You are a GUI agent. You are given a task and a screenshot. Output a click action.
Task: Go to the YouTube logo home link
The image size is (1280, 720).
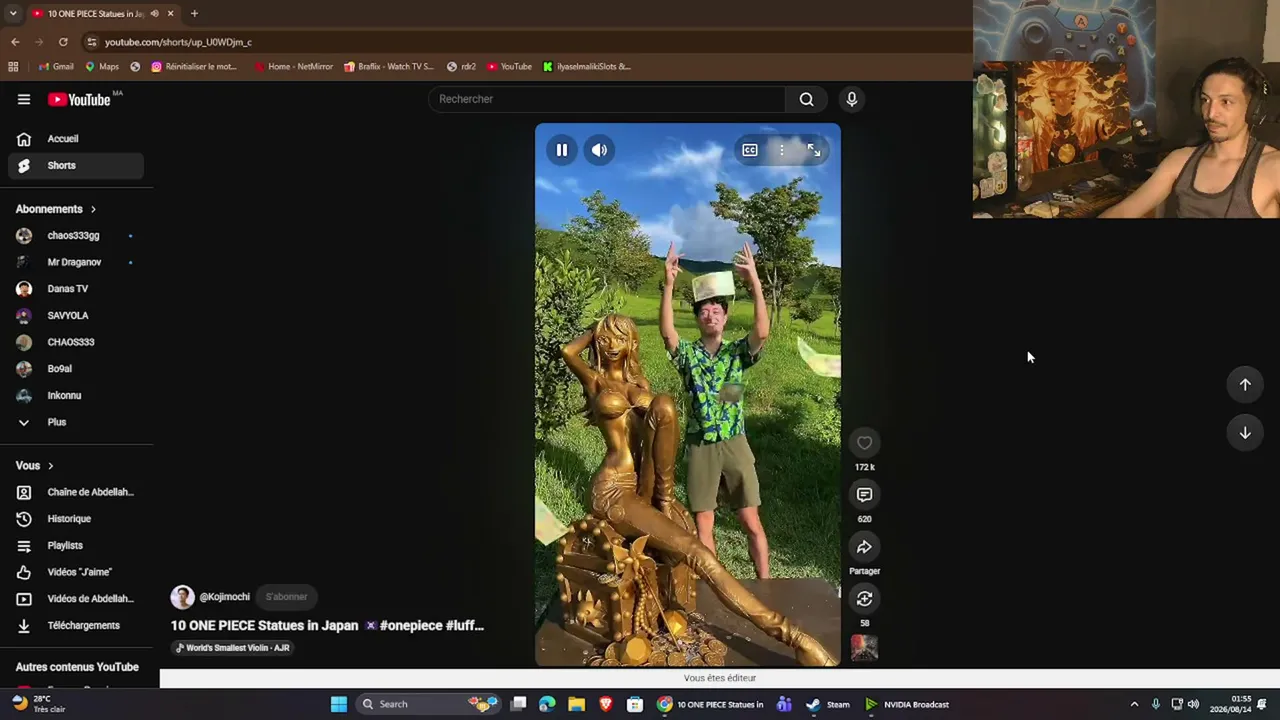[79, 99]
